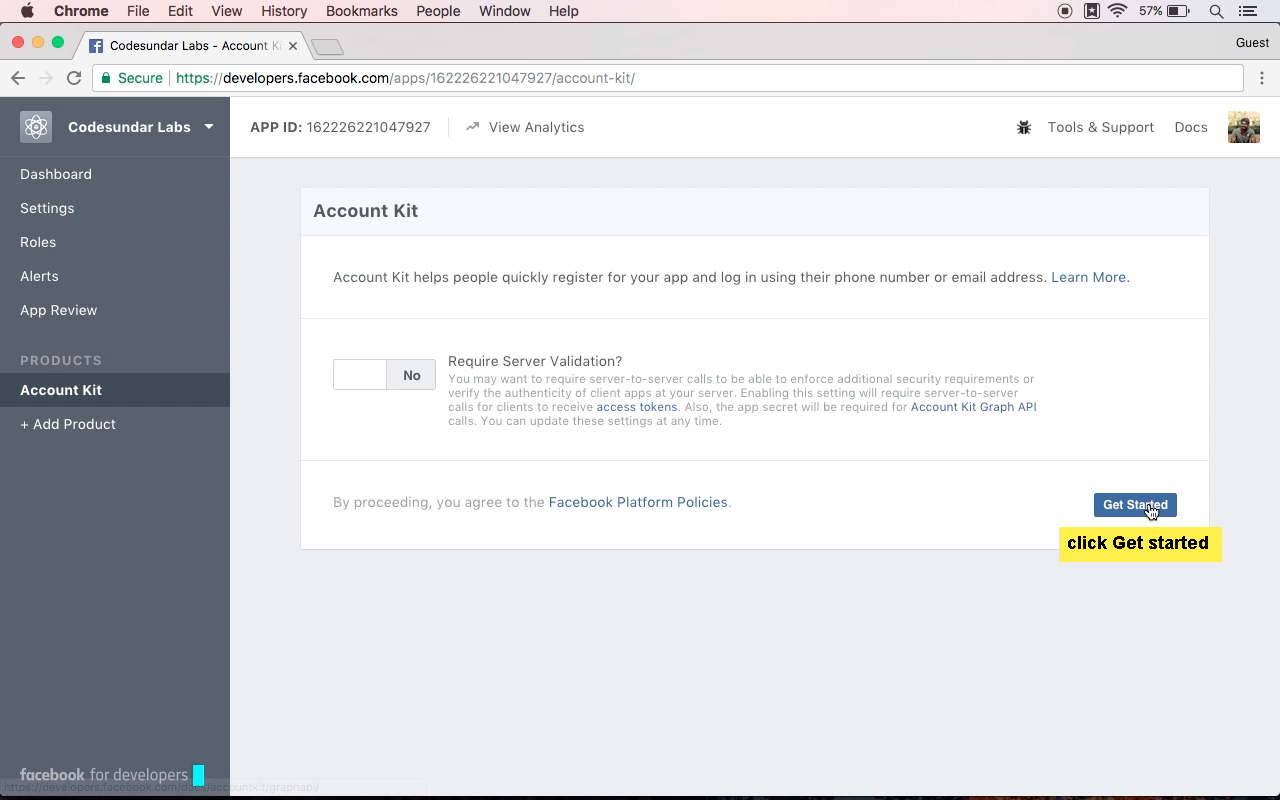The image size is (1280, 800).
Task: Click the browser back arrow
Action: pos(18,78)
